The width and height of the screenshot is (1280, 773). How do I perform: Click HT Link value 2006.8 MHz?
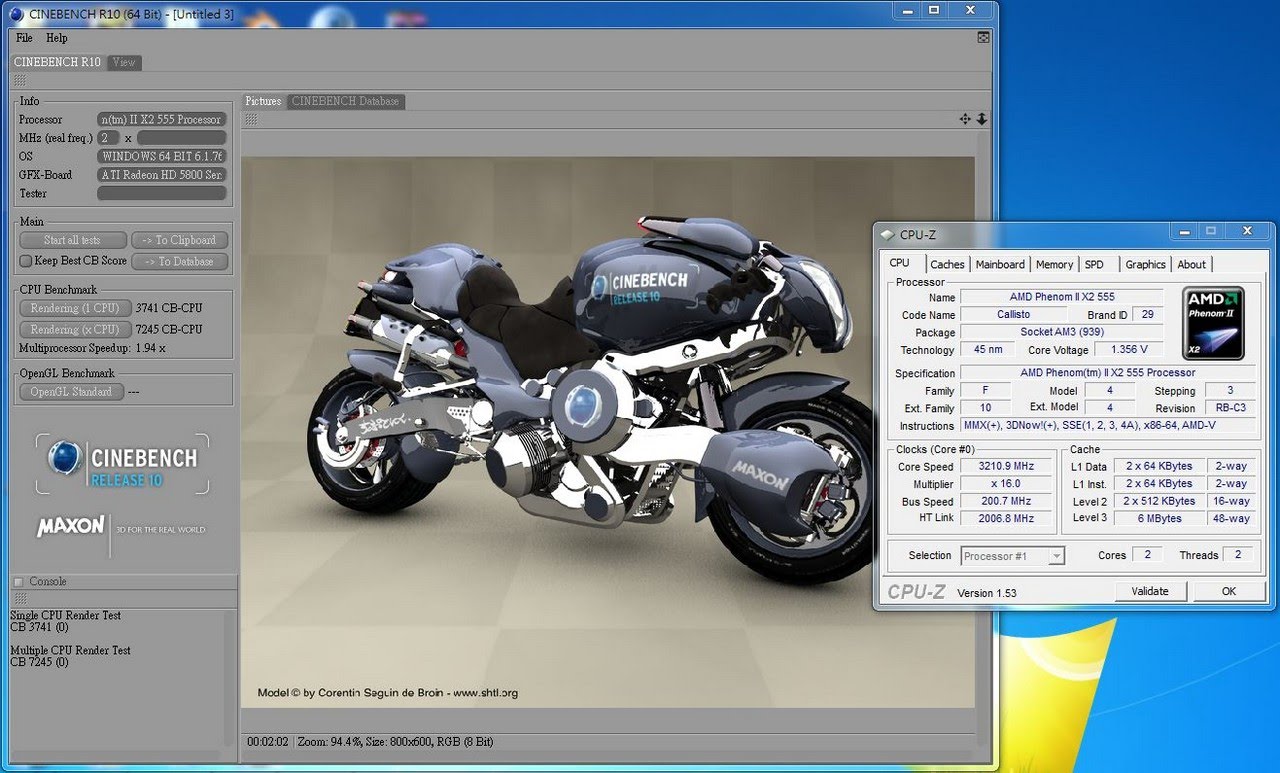coord(1005,519)
